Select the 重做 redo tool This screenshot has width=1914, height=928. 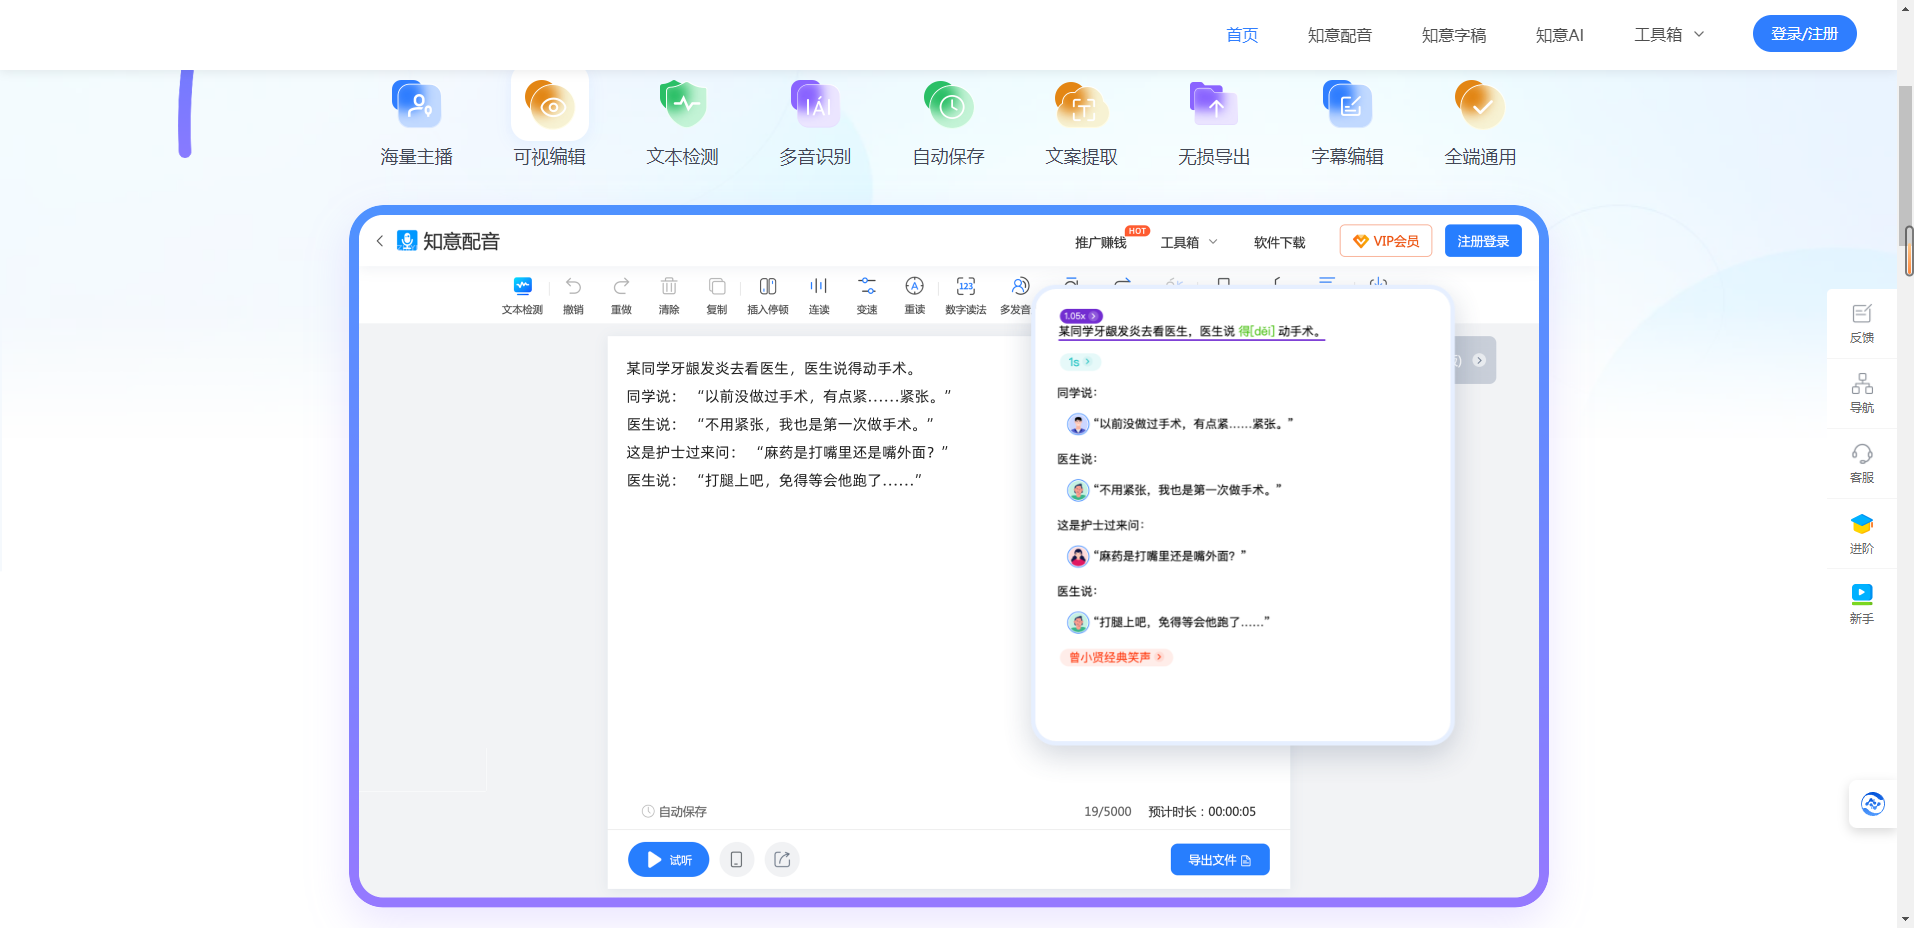point(621,295)
